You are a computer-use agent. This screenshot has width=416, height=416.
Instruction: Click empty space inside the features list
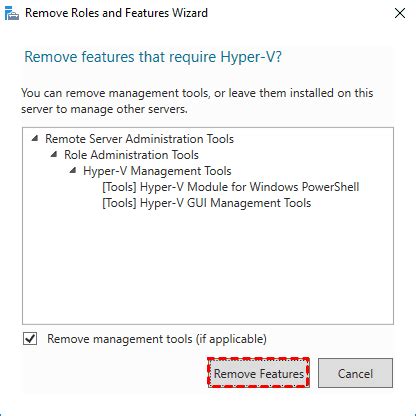coord(208,267)
